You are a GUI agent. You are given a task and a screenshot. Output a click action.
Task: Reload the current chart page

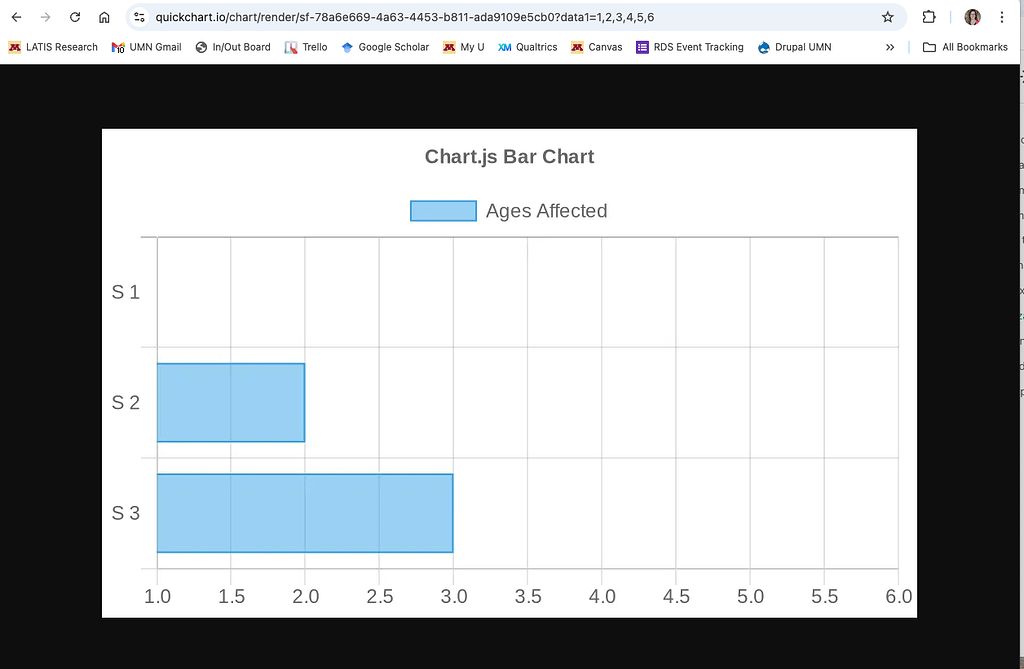pyautogui.click(x=74, y=17)
